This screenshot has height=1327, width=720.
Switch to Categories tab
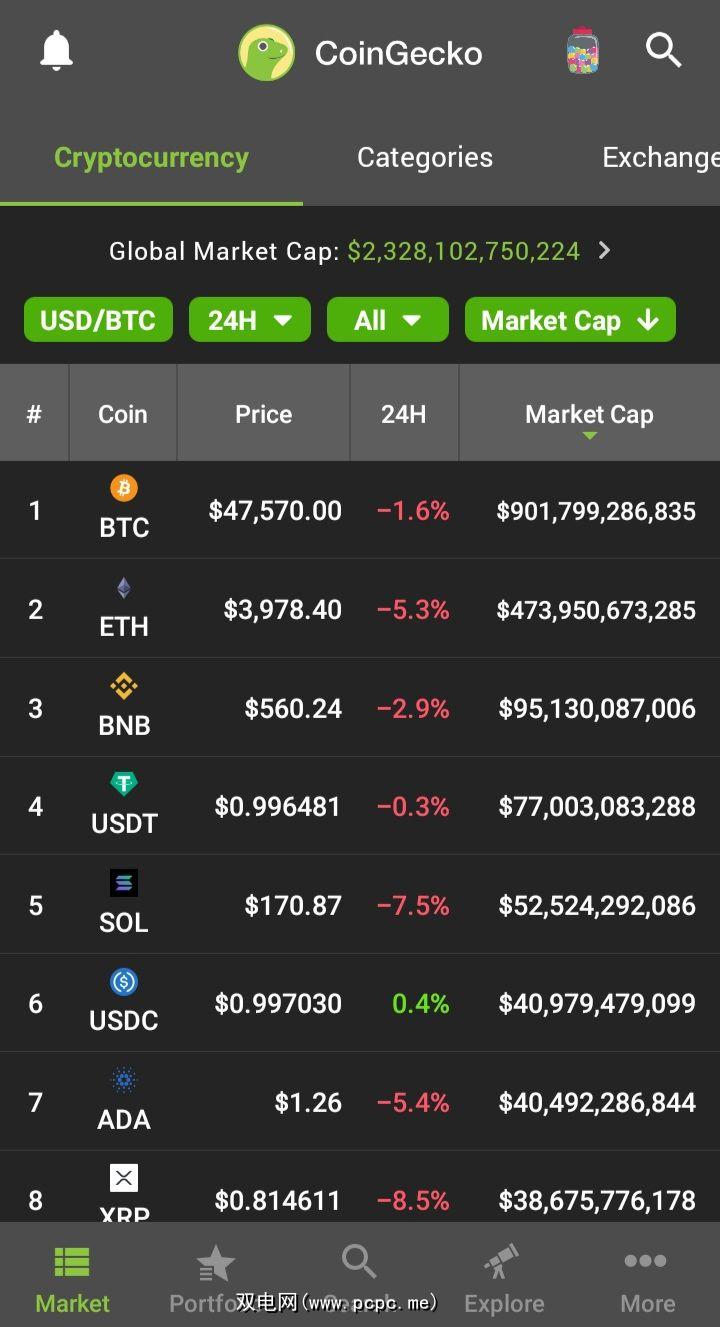[425, 158]
